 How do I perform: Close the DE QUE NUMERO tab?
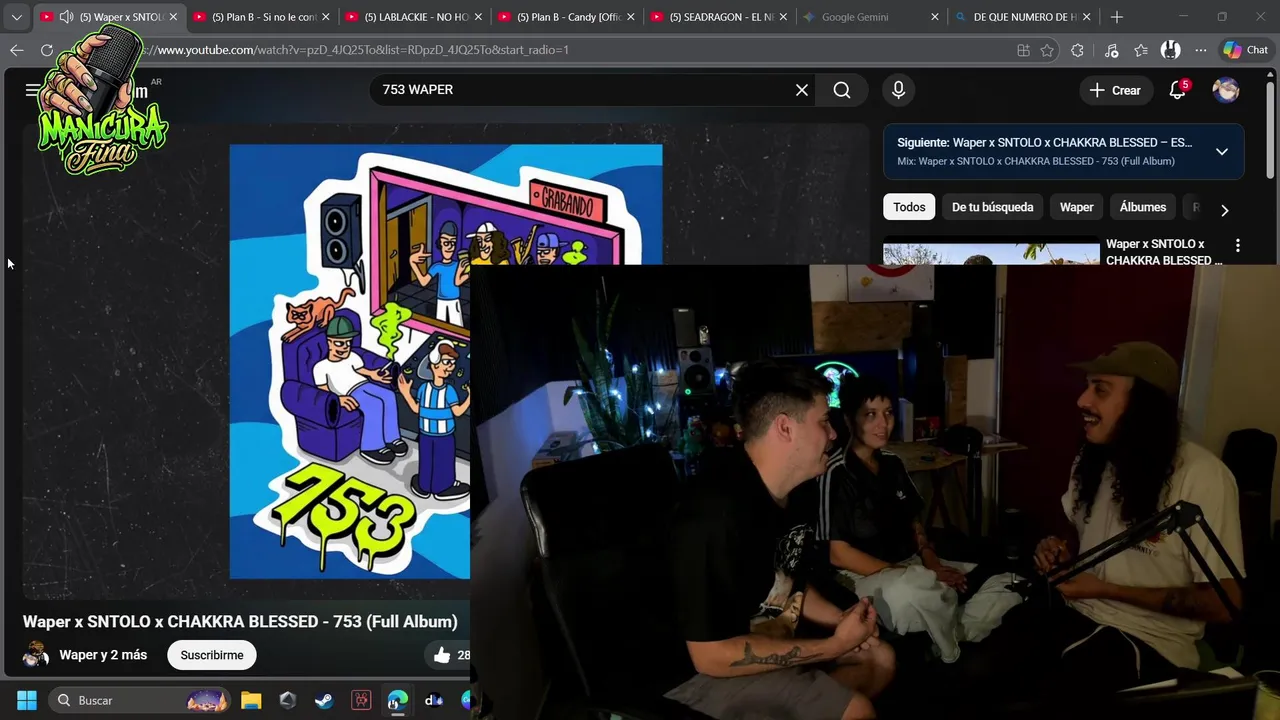pyautogui.click(x=1086, y=17)
